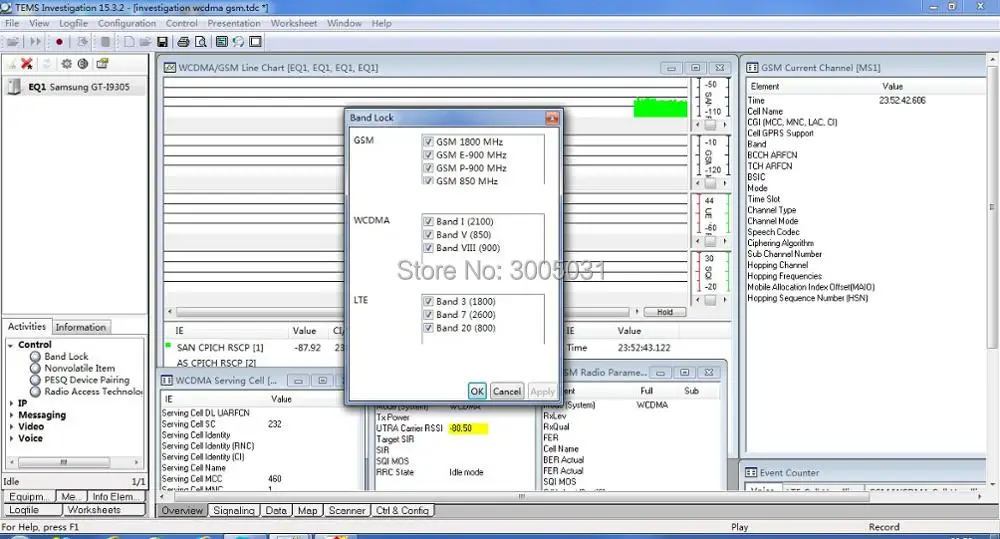Viewport: 1000px width, 539px height.
Task: Toggle WCDMA Band V (850) checkbox
Action: (428, 235)
